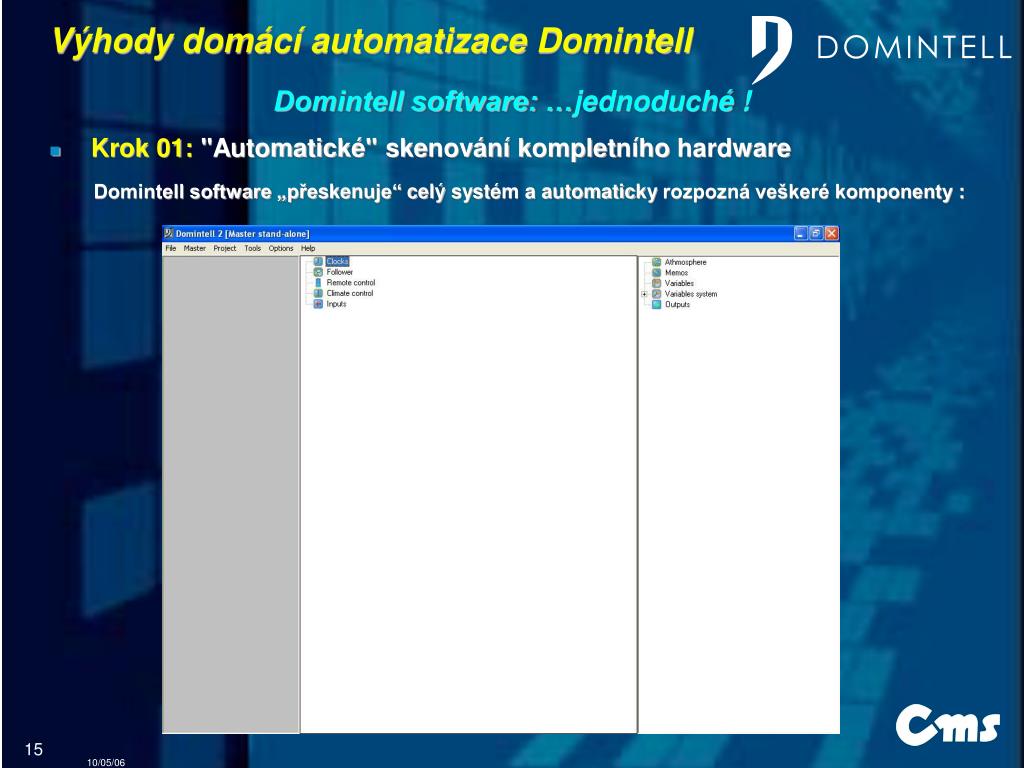
Task: Restore down the Domintell 2 window
Action: click(816, 233)
